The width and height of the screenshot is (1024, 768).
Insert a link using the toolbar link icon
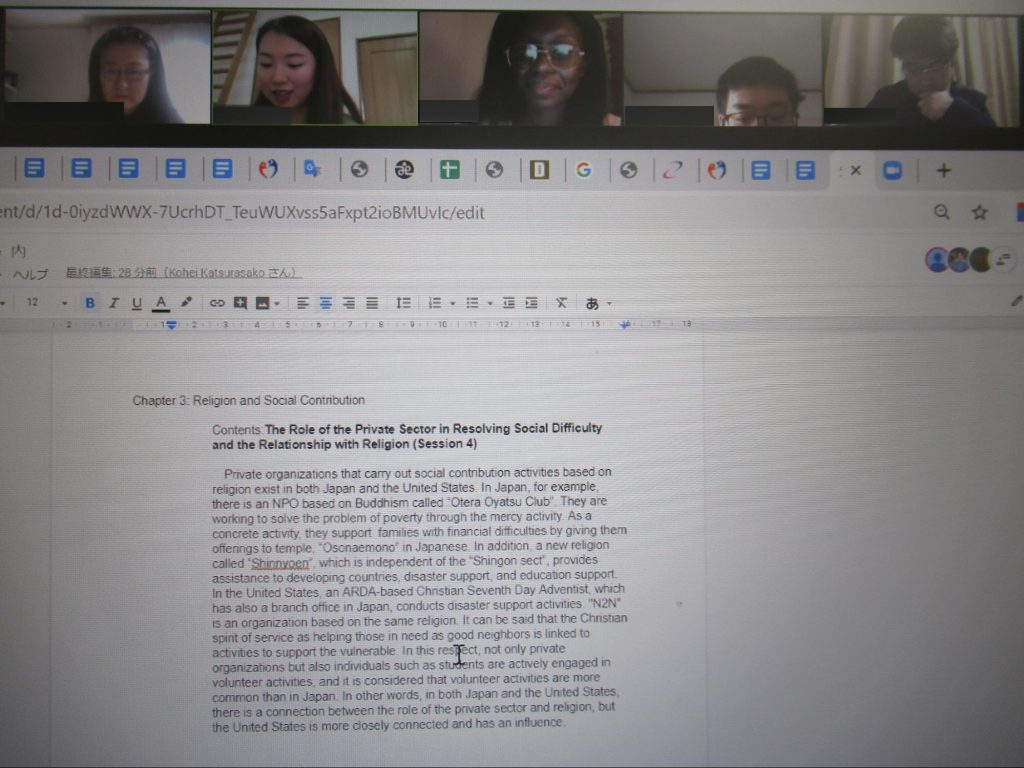216,303
